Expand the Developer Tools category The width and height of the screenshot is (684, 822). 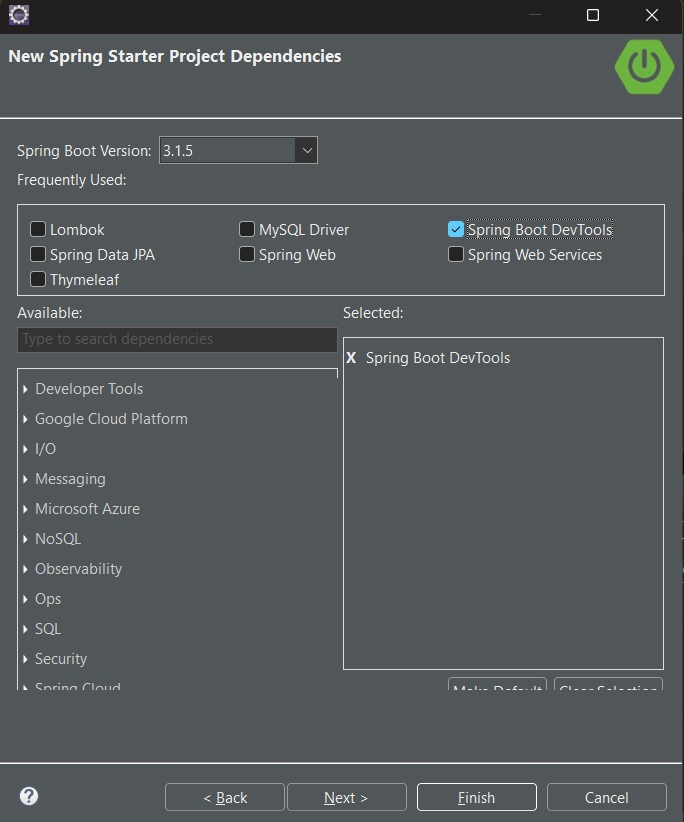click(25, 389)
